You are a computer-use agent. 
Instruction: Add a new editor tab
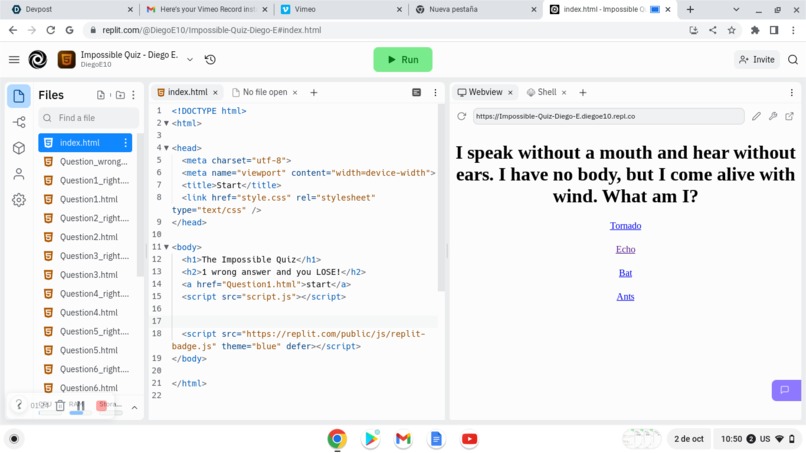(x=314, y=93)
